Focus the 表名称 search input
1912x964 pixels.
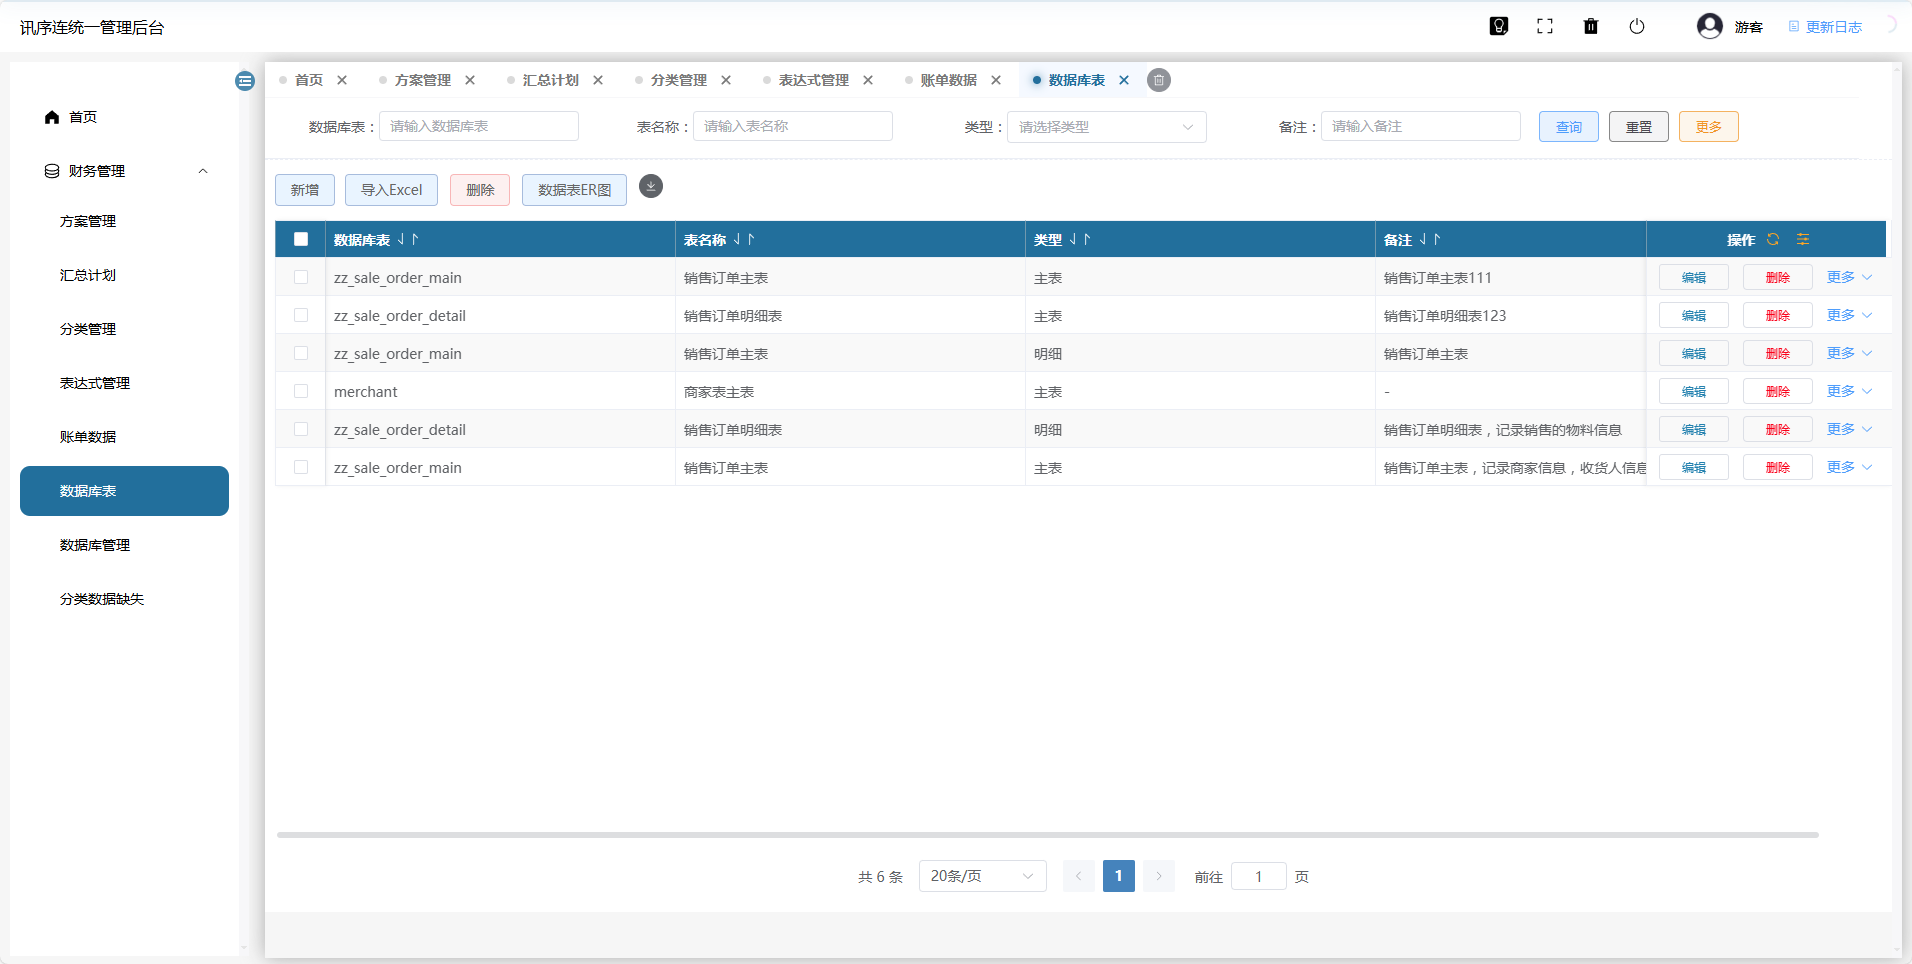click(x=793, y=126)
